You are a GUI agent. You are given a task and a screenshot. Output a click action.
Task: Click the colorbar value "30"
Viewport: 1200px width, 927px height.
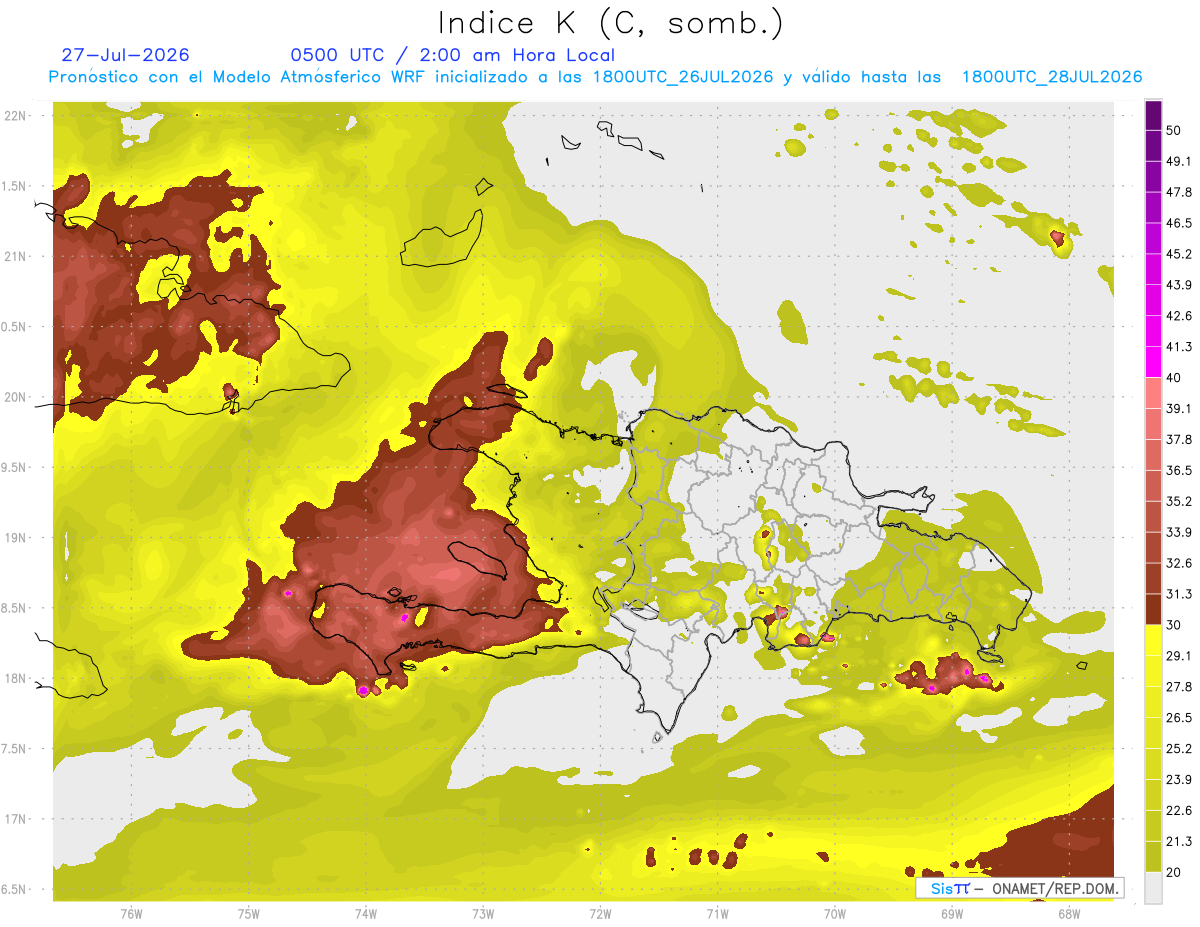(x=1174, y=625)
